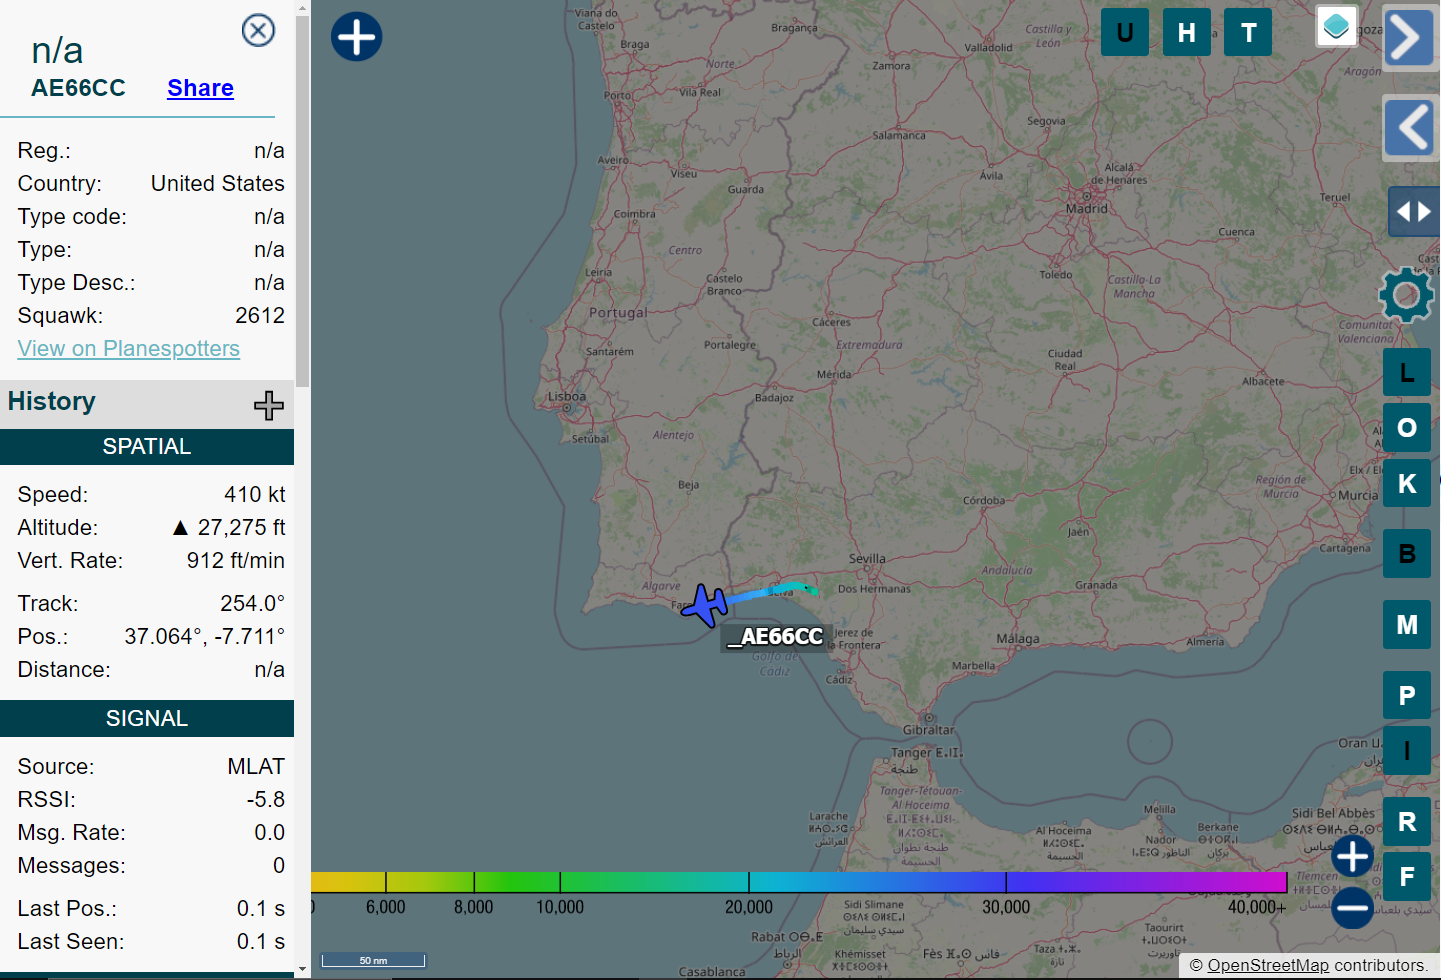Click the Country value United States
Screen dimensions: 1441x980
click(x=218, y=184)
